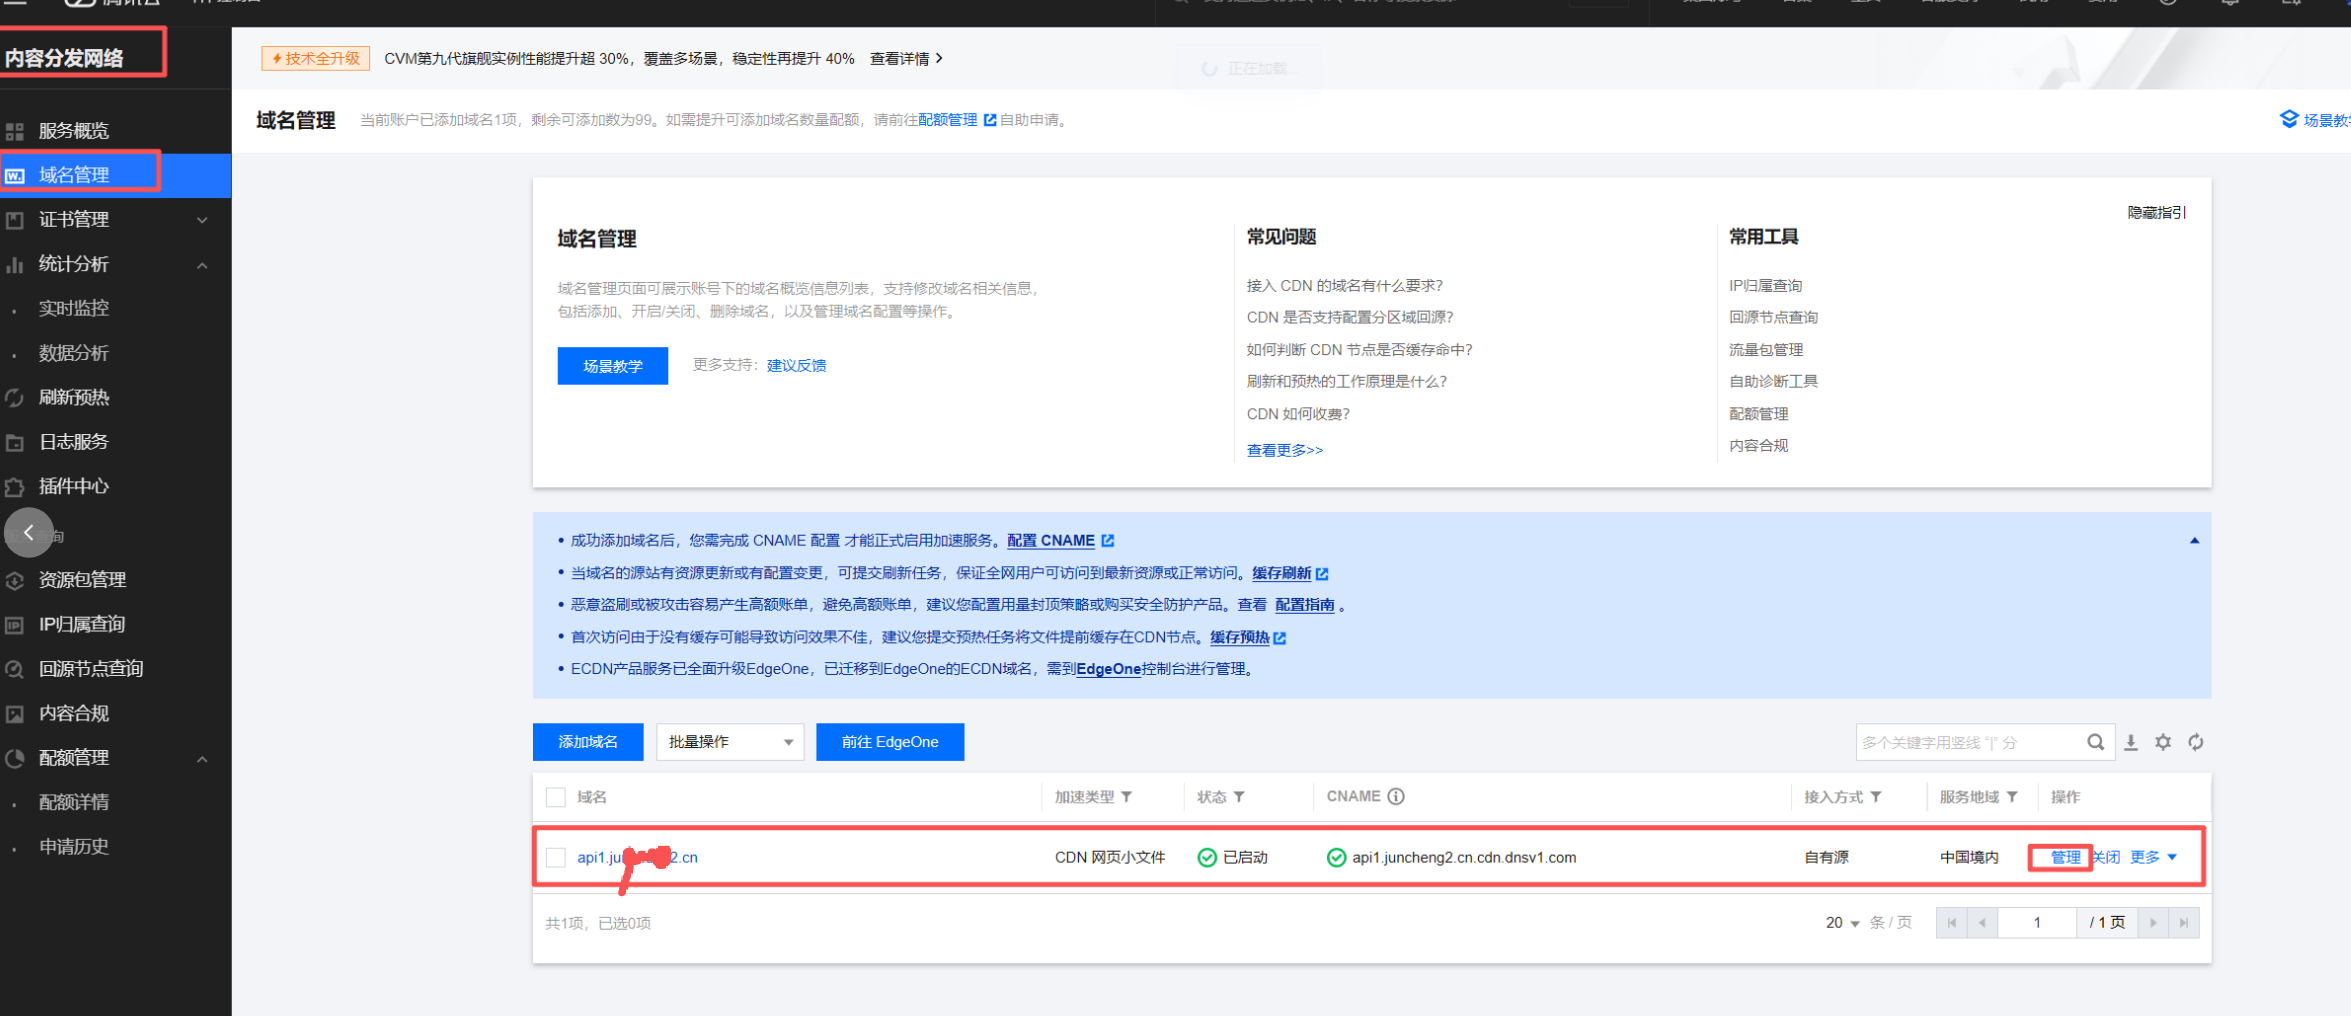Click the 添加域名 button
2351x1016 pixels.
pos(587,742)
